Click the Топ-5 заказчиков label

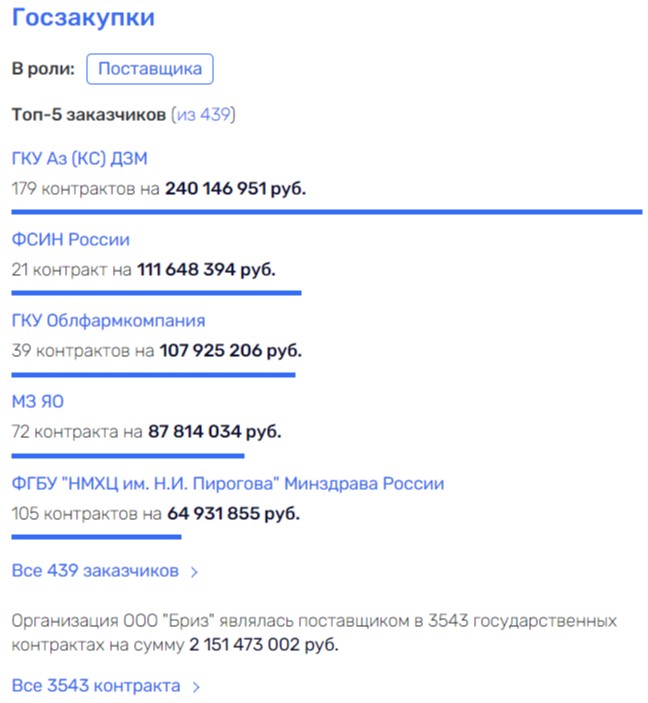point(88,115)
